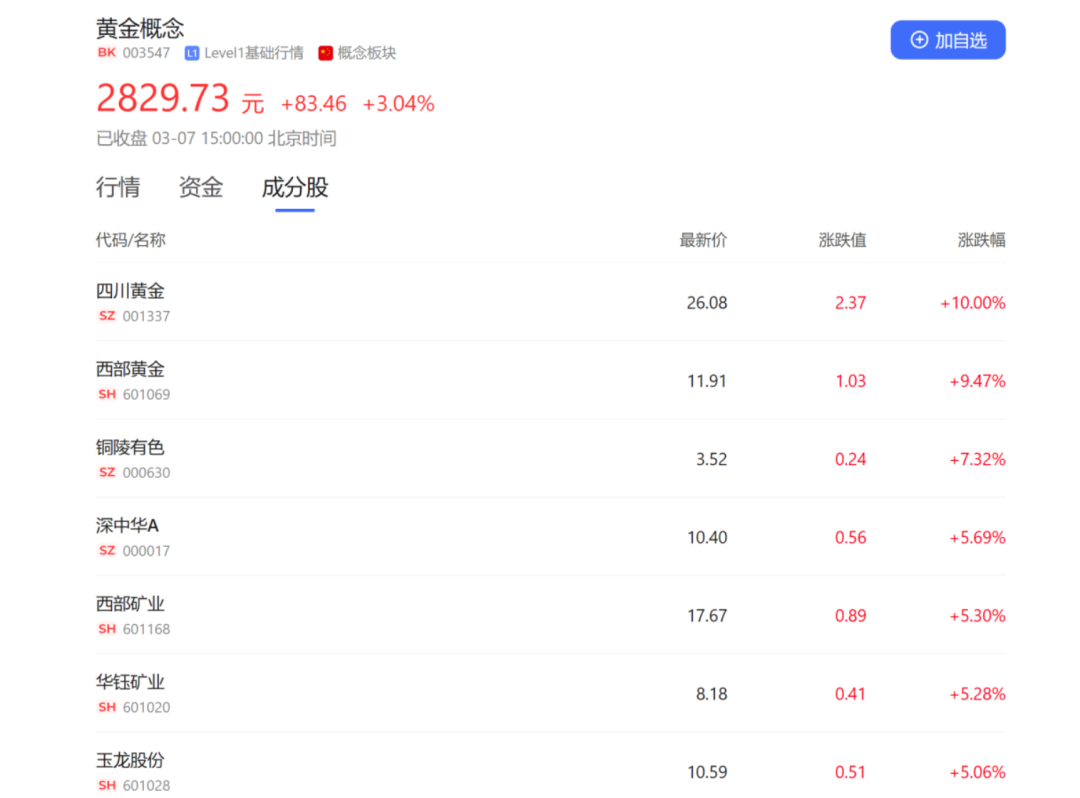Click 铜陵有色 latest price 3.52

(712, 459)
